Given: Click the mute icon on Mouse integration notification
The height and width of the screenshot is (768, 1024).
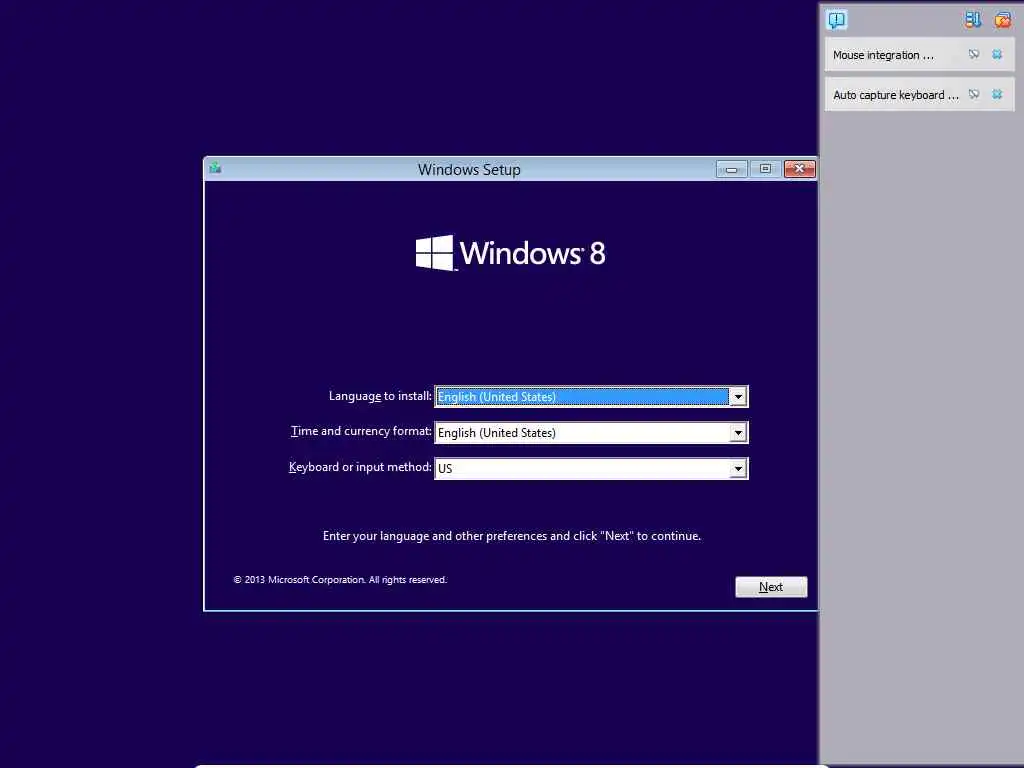Looking at the screenshot, I should 974,54.
